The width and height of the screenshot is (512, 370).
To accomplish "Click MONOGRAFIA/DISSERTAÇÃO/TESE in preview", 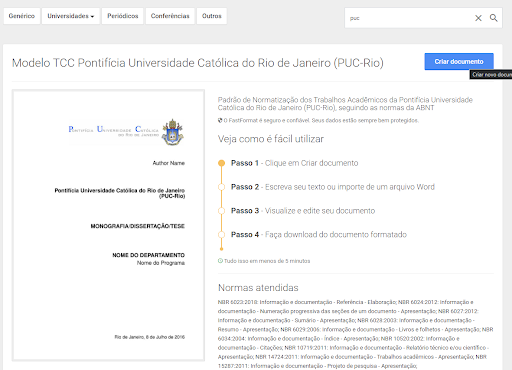I will 138,226.
